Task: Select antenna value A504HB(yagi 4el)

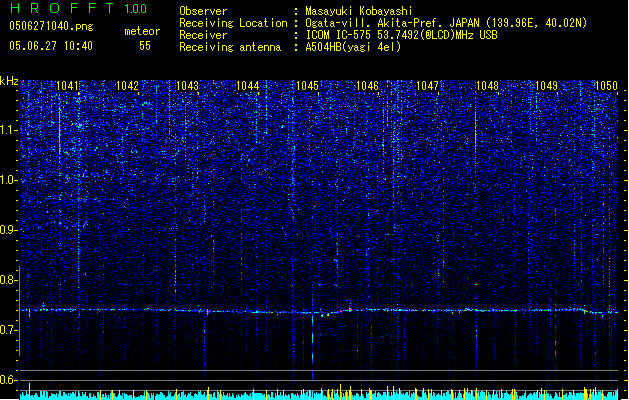Action: click(353, 47)
